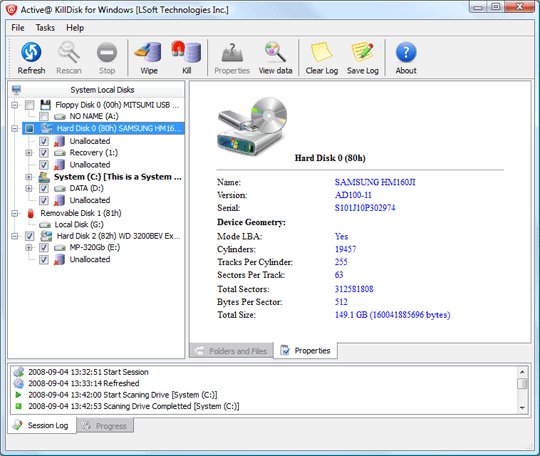Switch to the Session Log tab
The image size is (540, 456).
click(x=41, y=425)
